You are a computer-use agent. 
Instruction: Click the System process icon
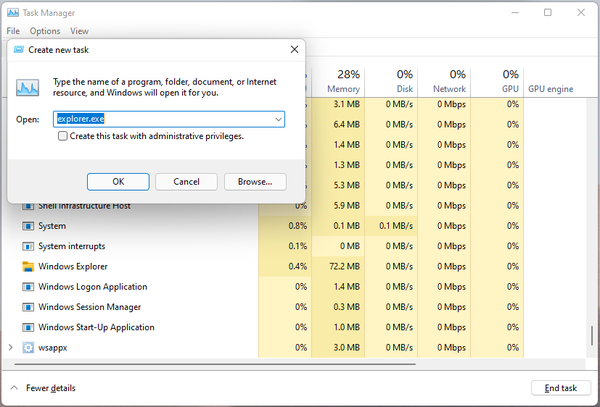pos(28,226)
